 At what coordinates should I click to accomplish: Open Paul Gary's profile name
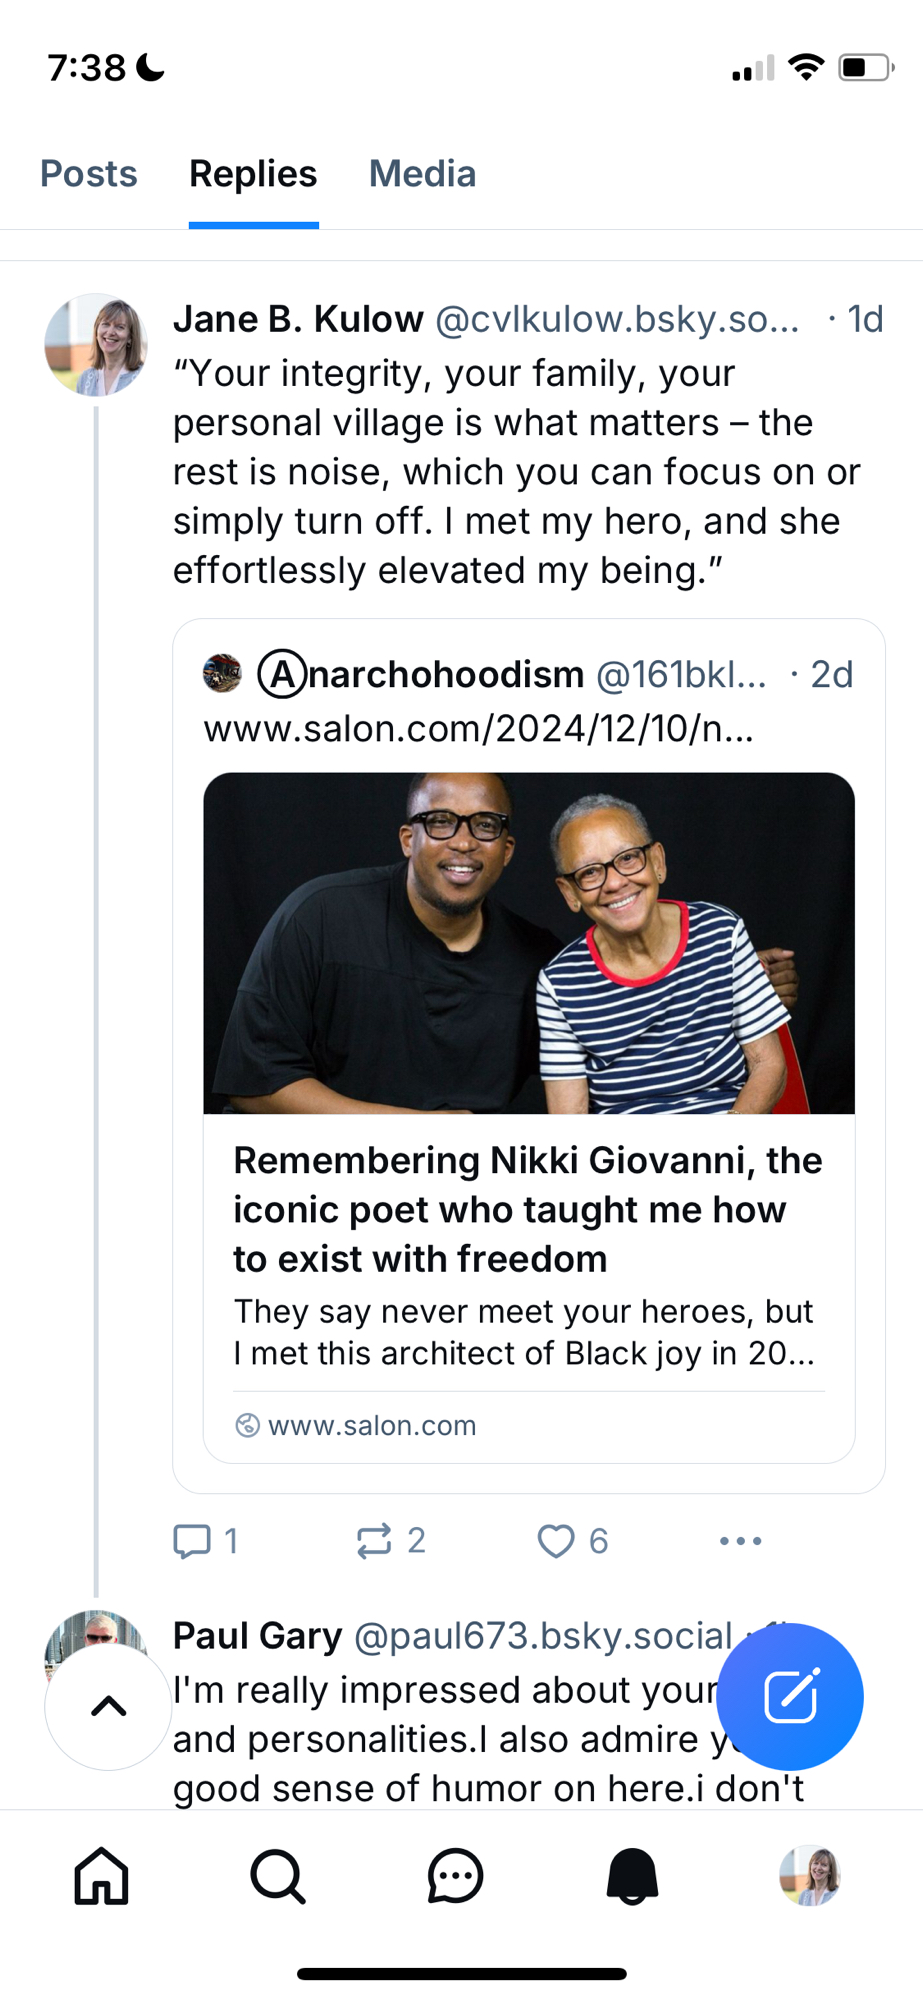pos(257,1636)
